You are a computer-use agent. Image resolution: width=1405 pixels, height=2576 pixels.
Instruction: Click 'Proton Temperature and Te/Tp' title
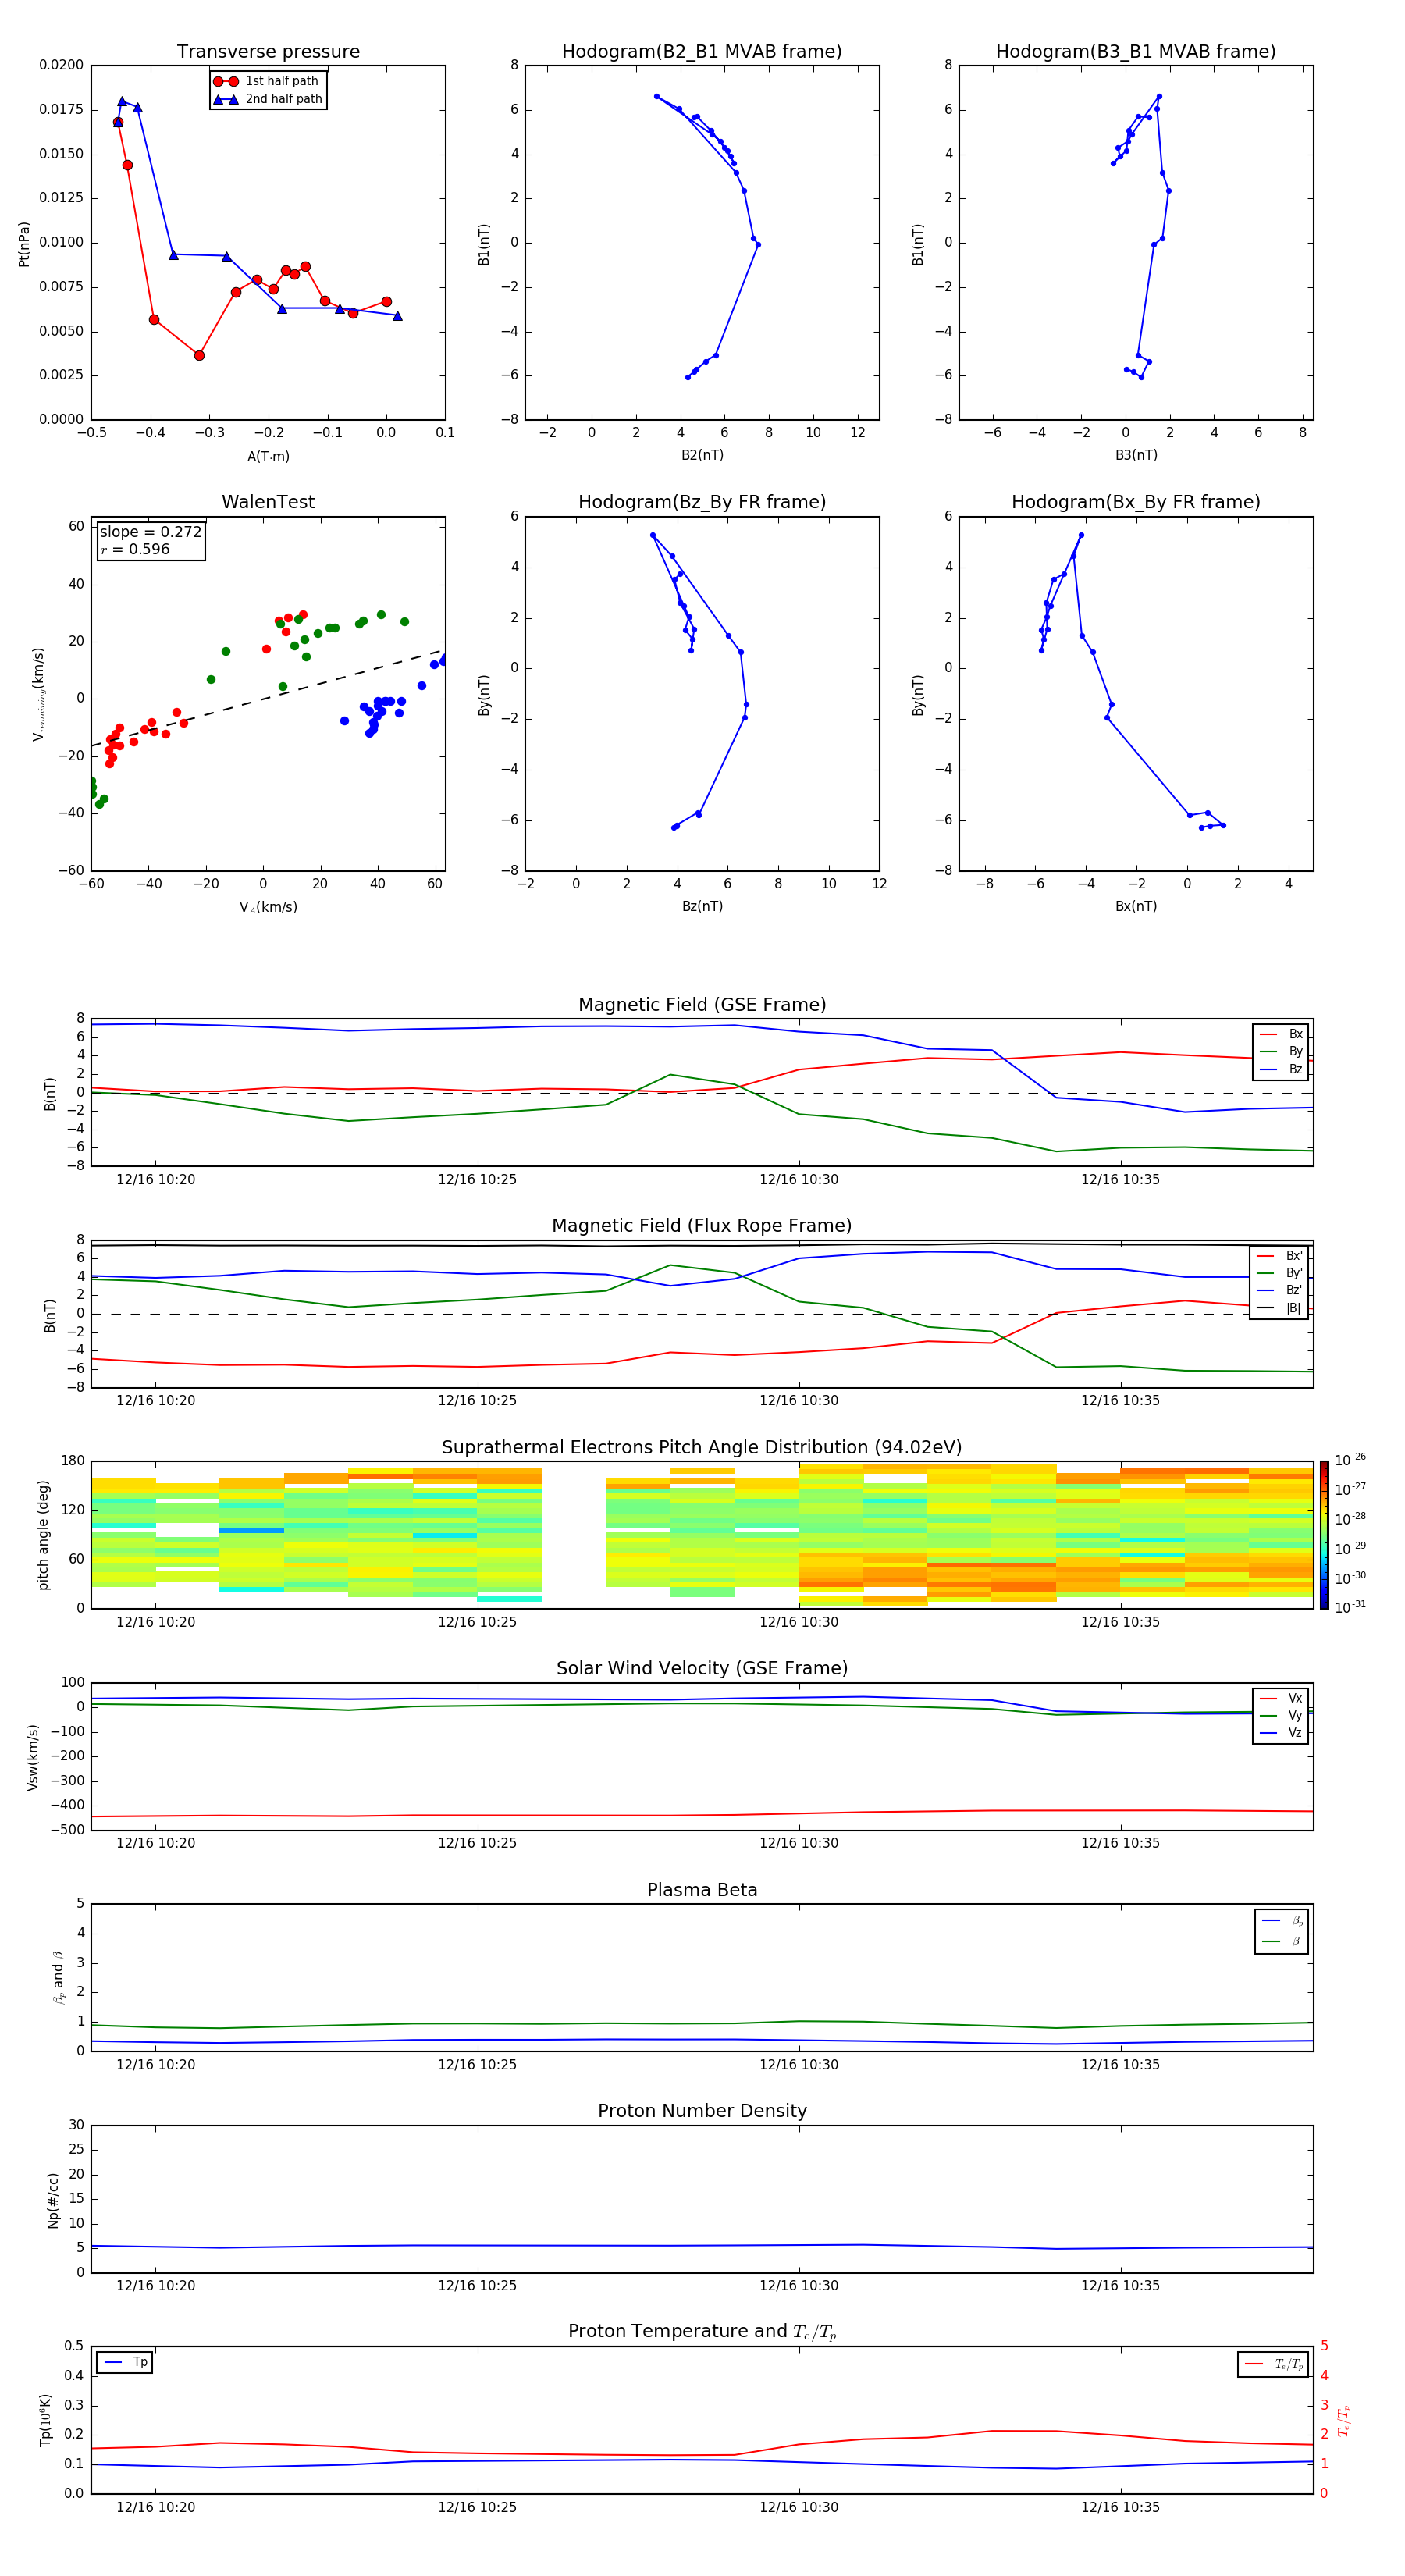(x=702, y=2332)
